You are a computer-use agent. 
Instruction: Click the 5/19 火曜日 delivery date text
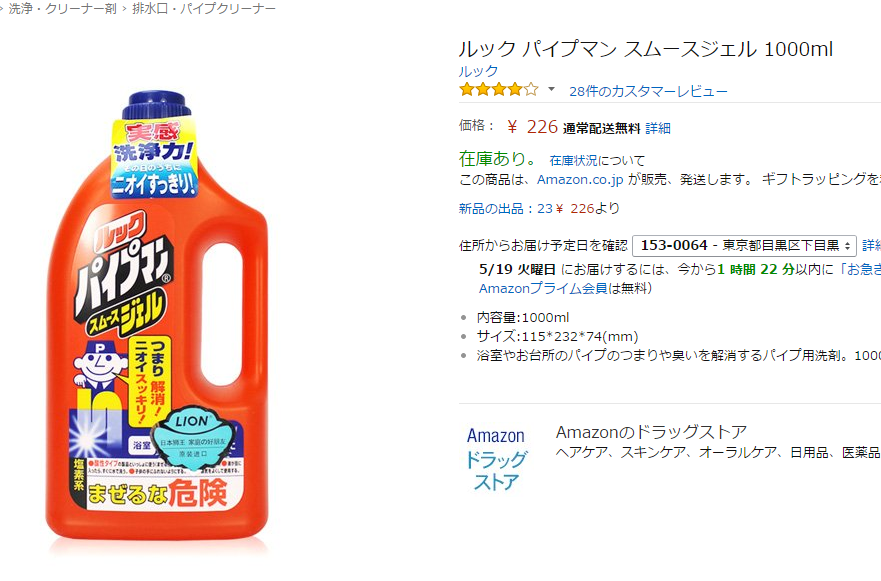pyautogui.click(x=517, y=269)
